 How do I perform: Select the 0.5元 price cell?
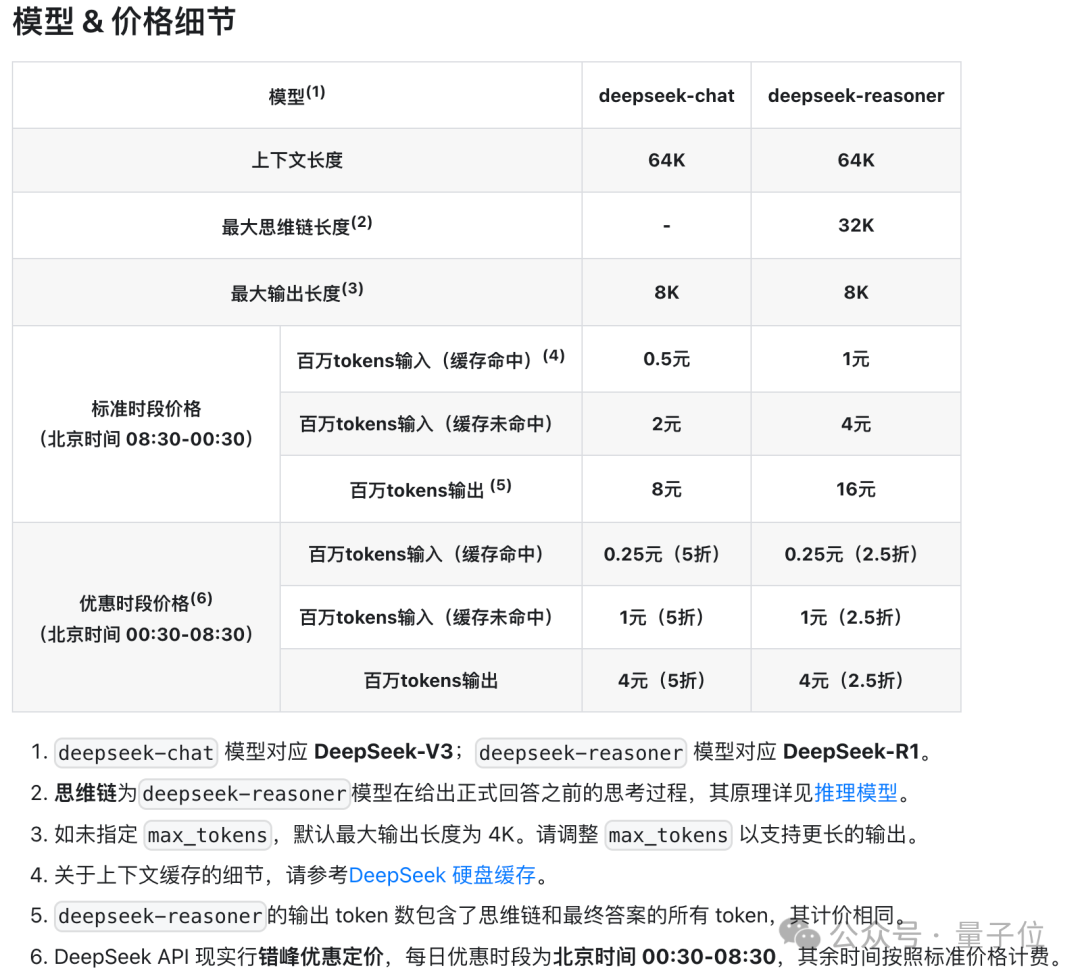point(666,359)
